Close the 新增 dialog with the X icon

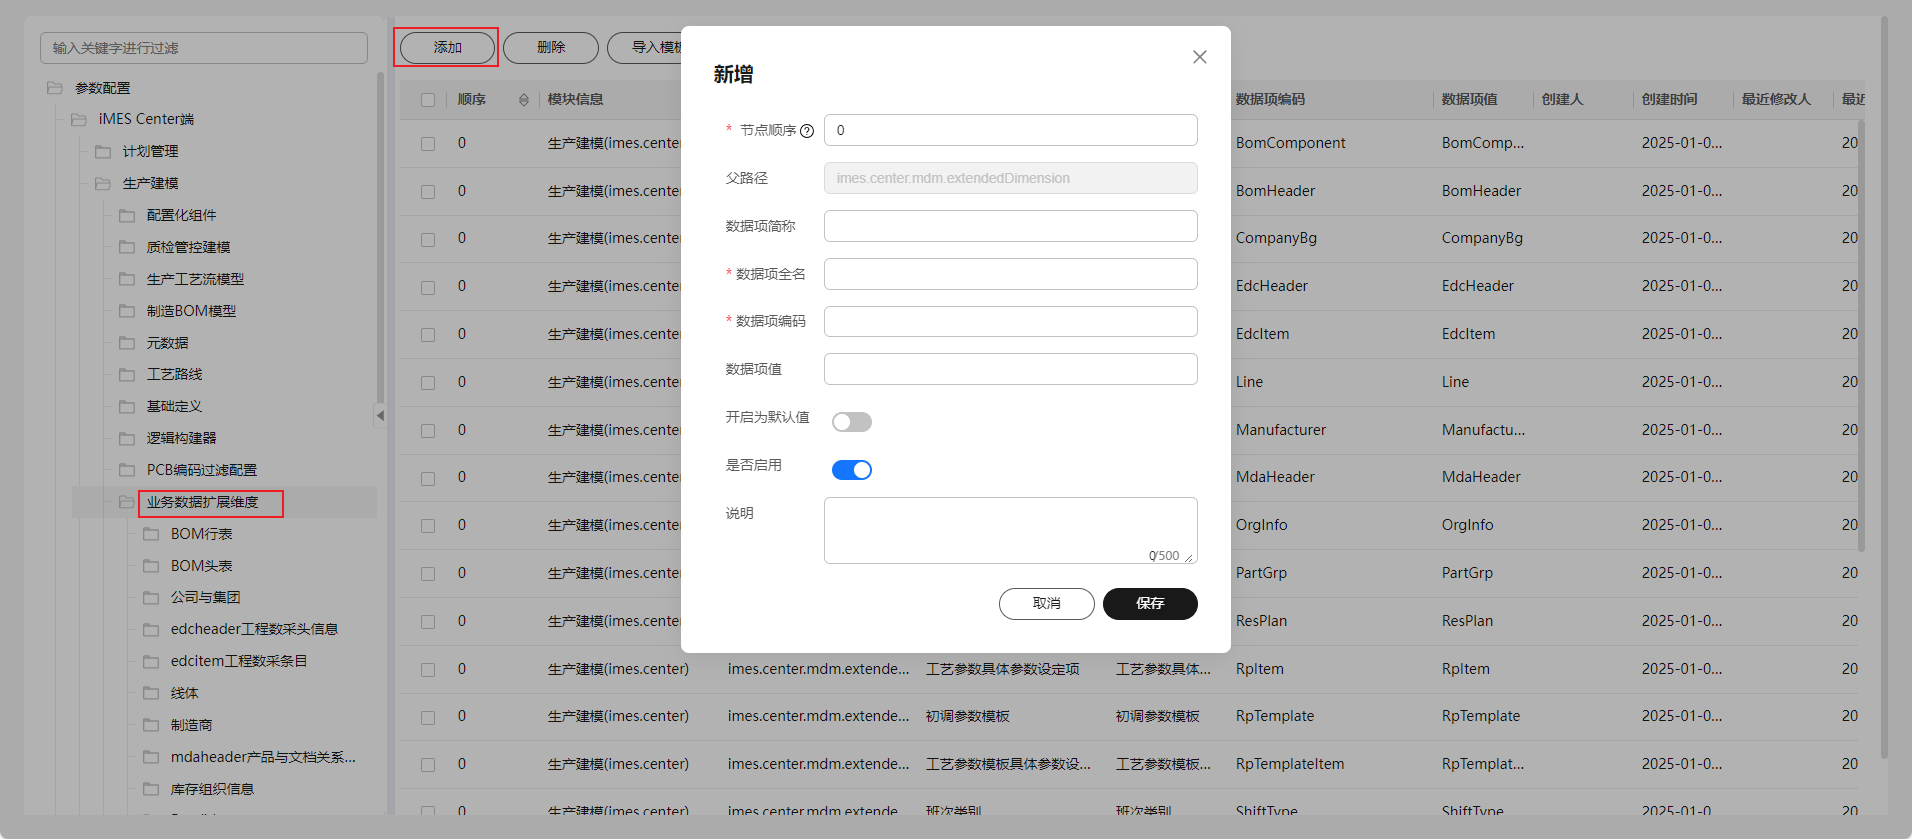[1200, 57]
